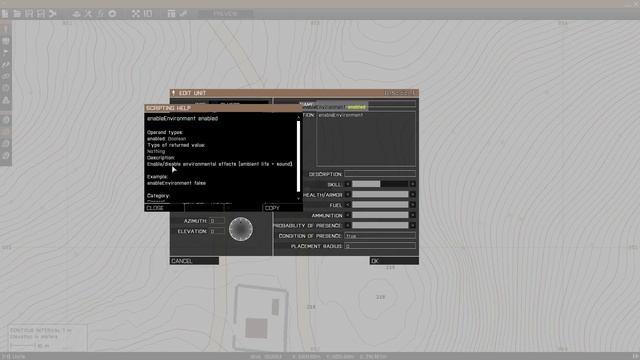Decrease Skill with left arrow

[x=348, y=184]
